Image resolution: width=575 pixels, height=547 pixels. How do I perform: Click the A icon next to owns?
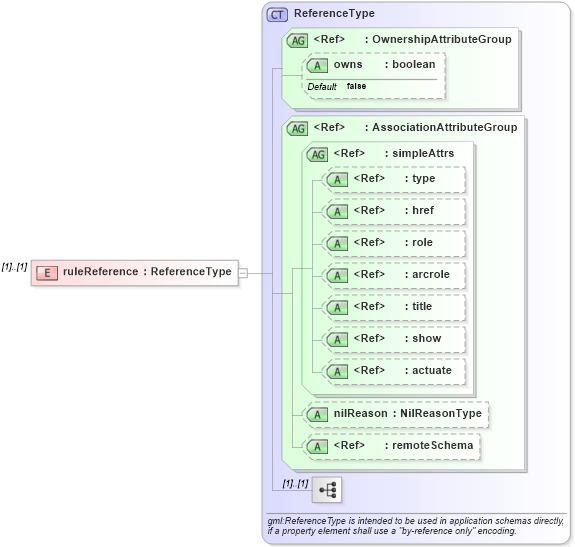318,66
